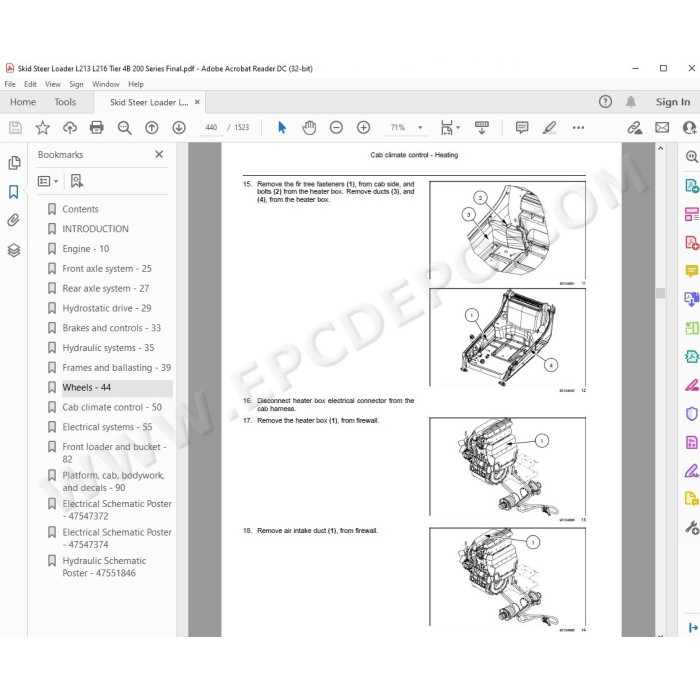Image resolution: width=700 pixels, height=700 pixels.
Task: Open Hydraulic Schematic Poster - 47551846 bookmark
Action: tap(104, 567)
